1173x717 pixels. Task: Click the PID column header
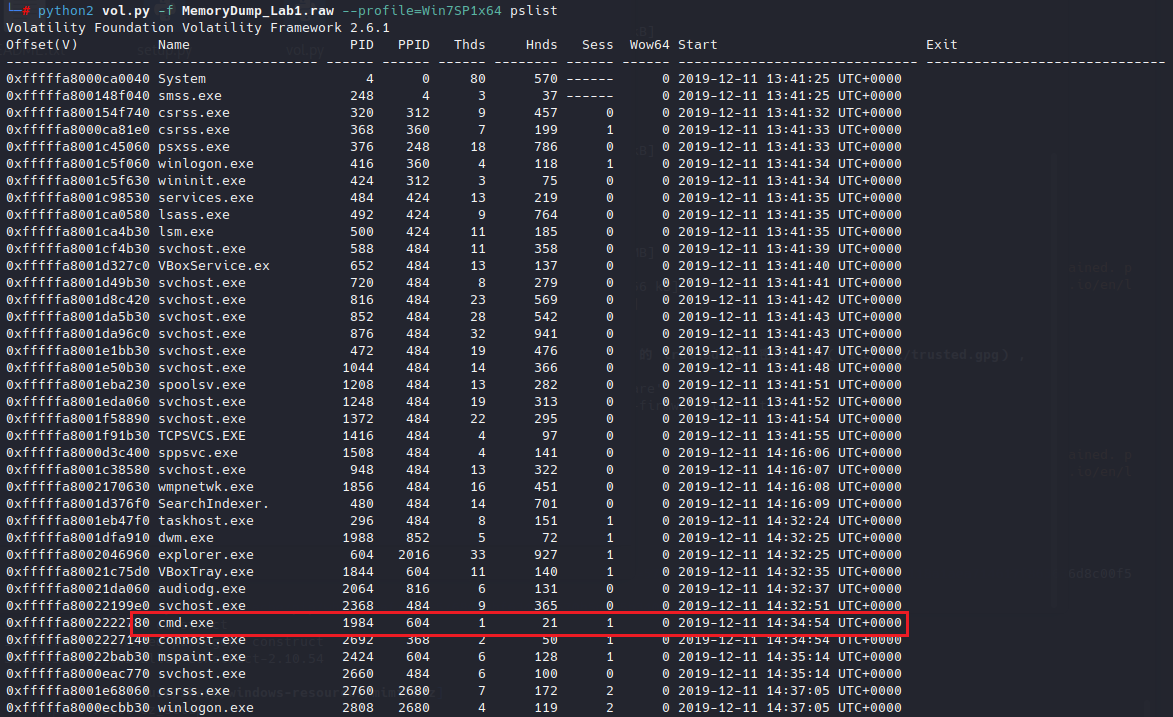click(x=361, y=44)
